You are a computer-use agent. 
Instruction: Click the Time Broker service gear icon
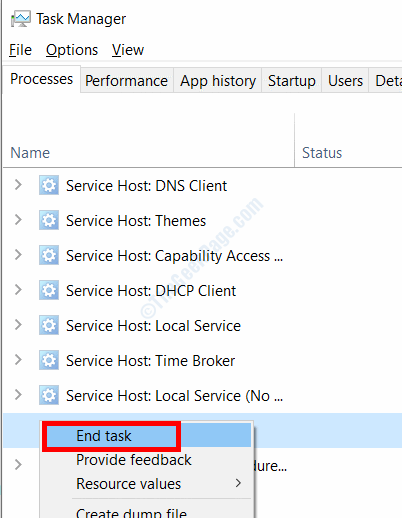[49, 360]
